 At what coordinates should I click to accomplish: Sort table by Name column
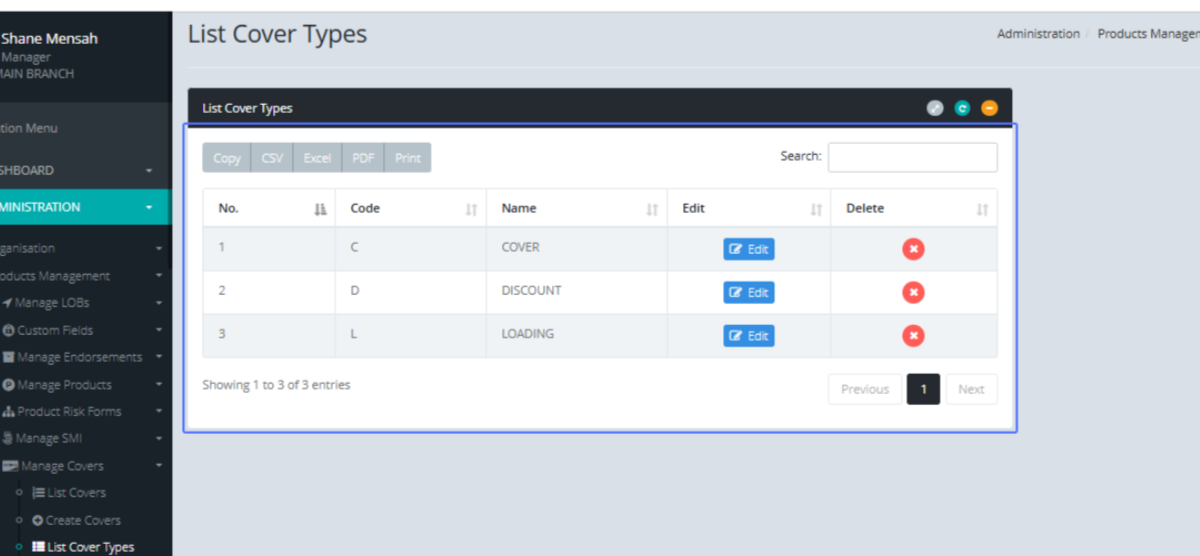pyautogui.click(x=577, y=209)
